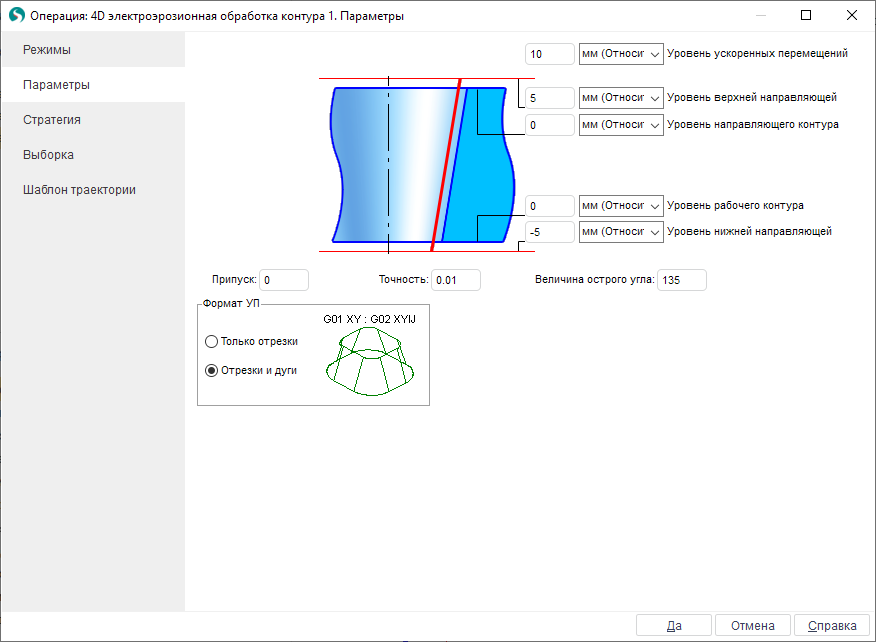This screenshot has width=876, height=642.
Task: Expand units dropdown for 'Уровень верхней направляющей'
Action: 621,98
